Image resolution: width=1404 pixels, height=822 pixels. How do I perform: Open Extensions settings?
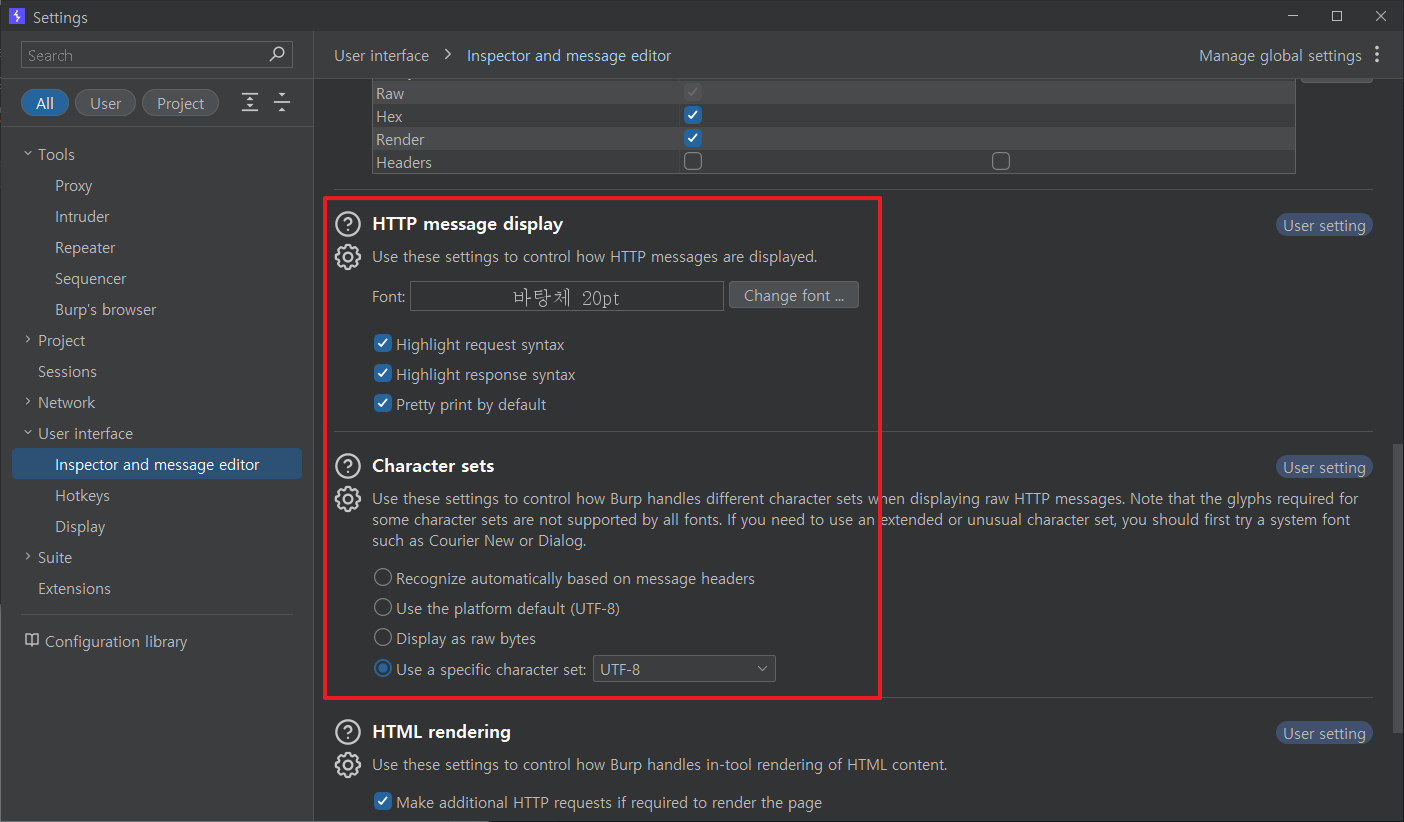tap(74, 588)
